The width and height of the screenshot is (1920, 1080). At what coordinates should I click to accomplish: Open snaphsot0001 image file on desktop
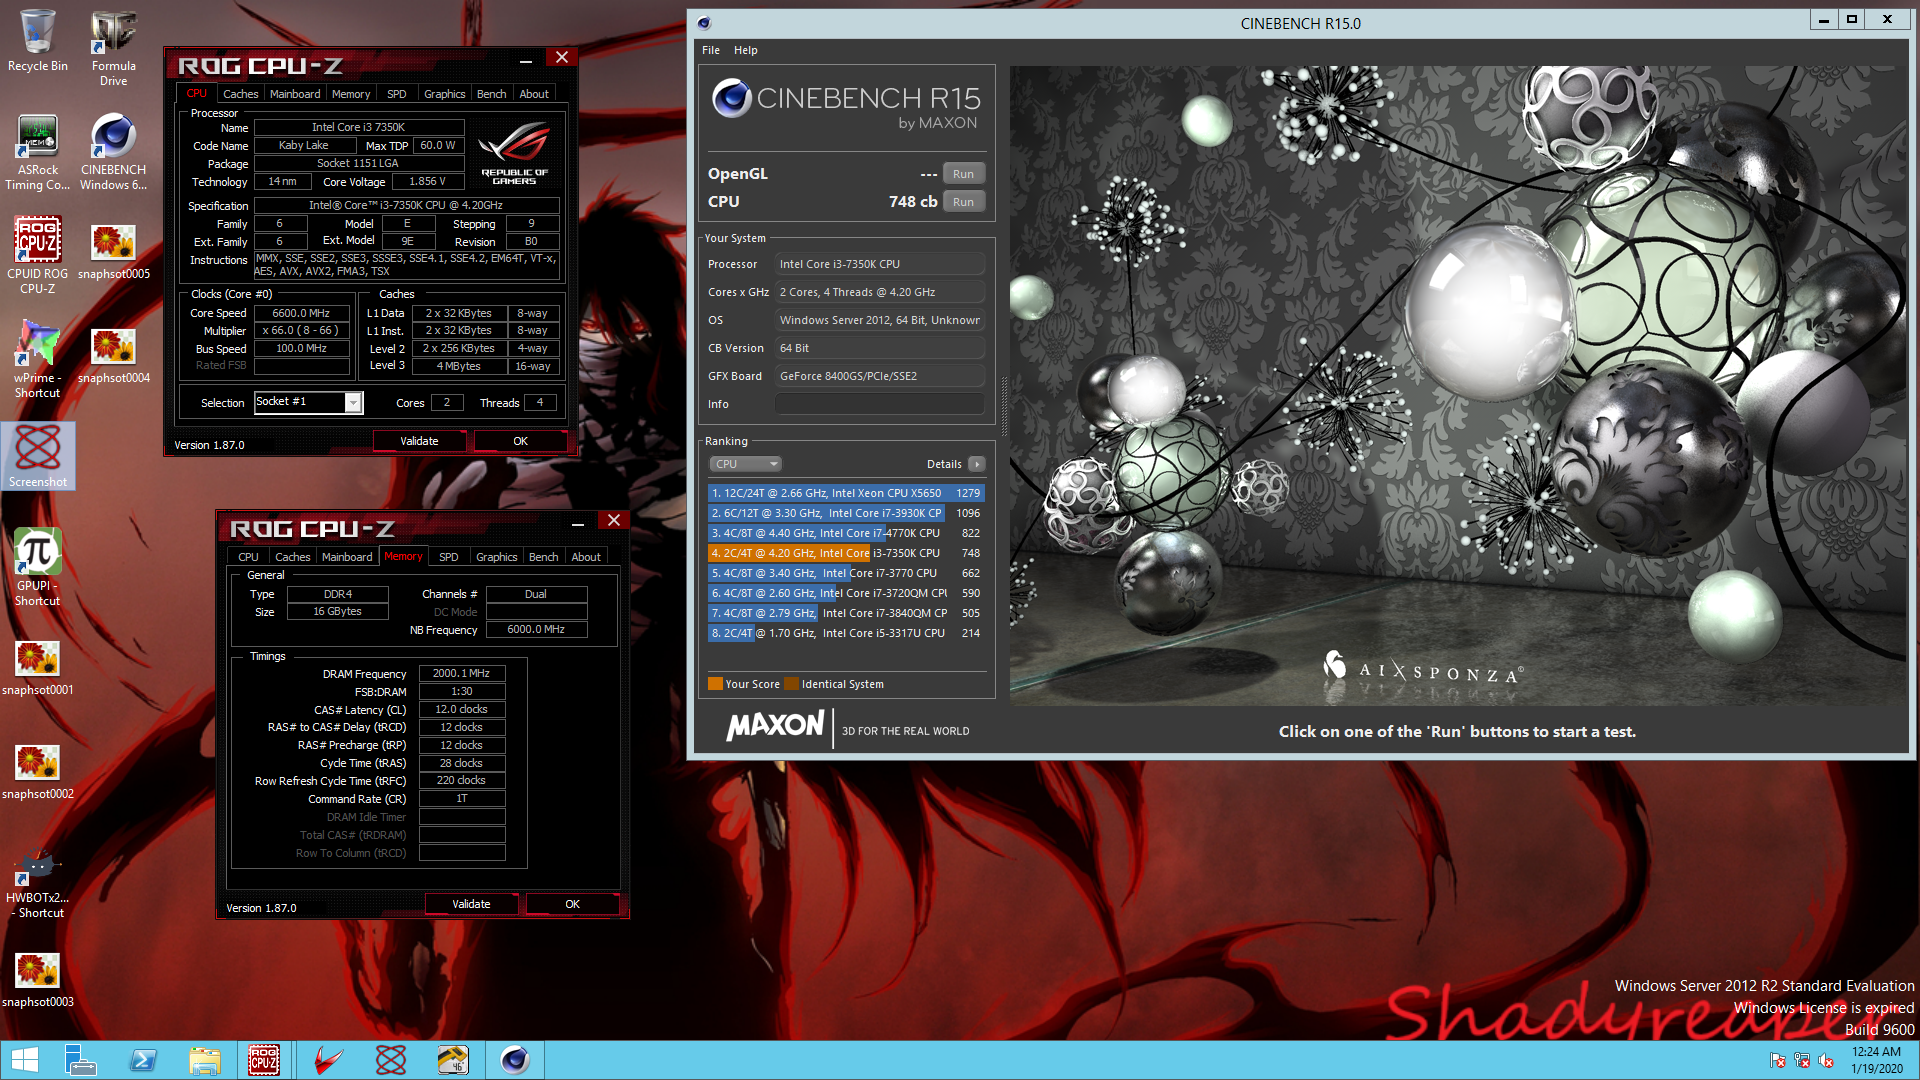coord(37,668)
